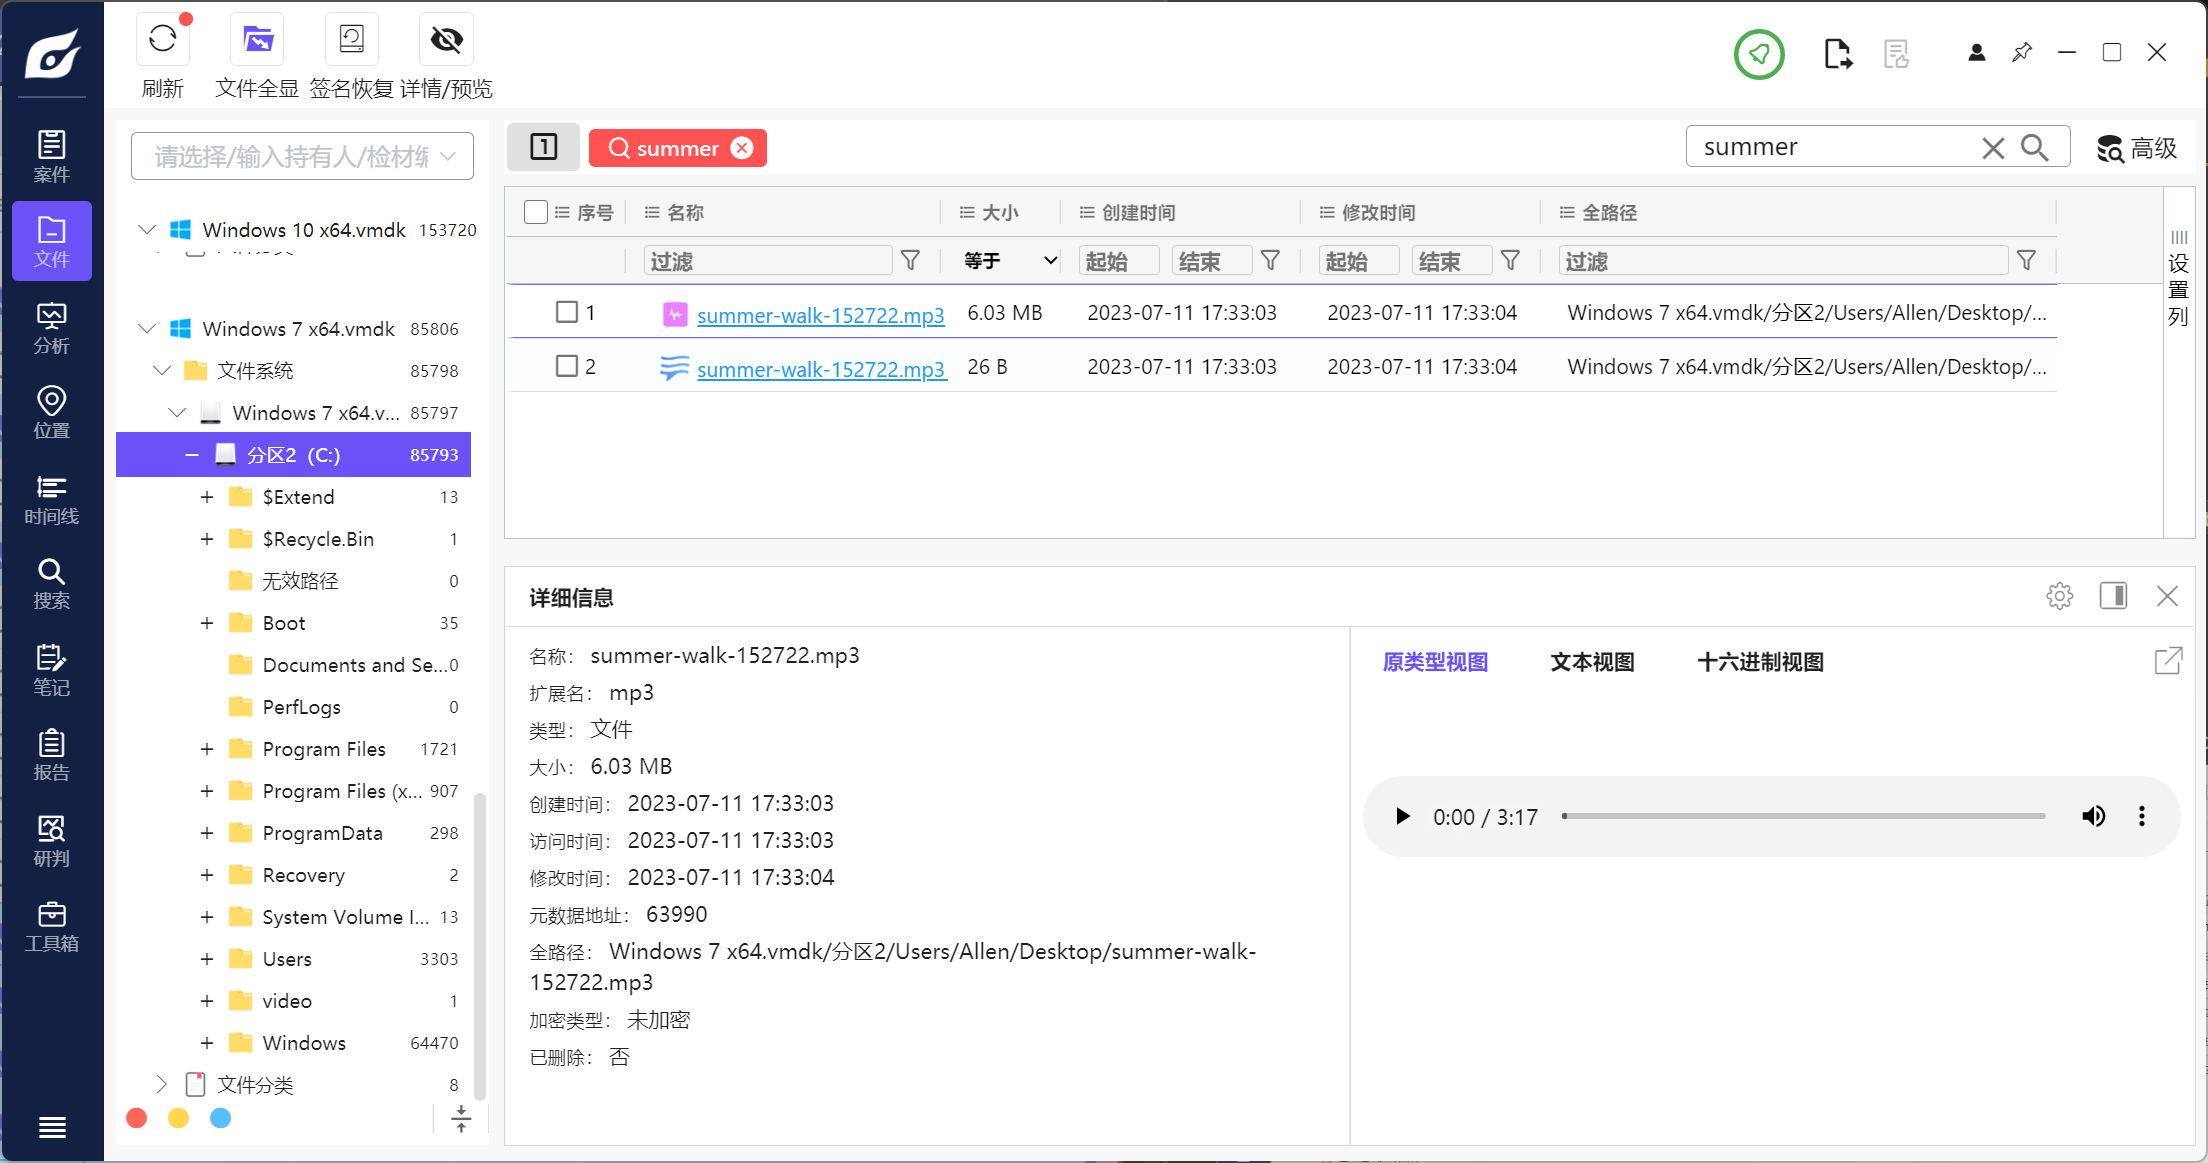Click the detail panel settings gear

[2059, 596]
